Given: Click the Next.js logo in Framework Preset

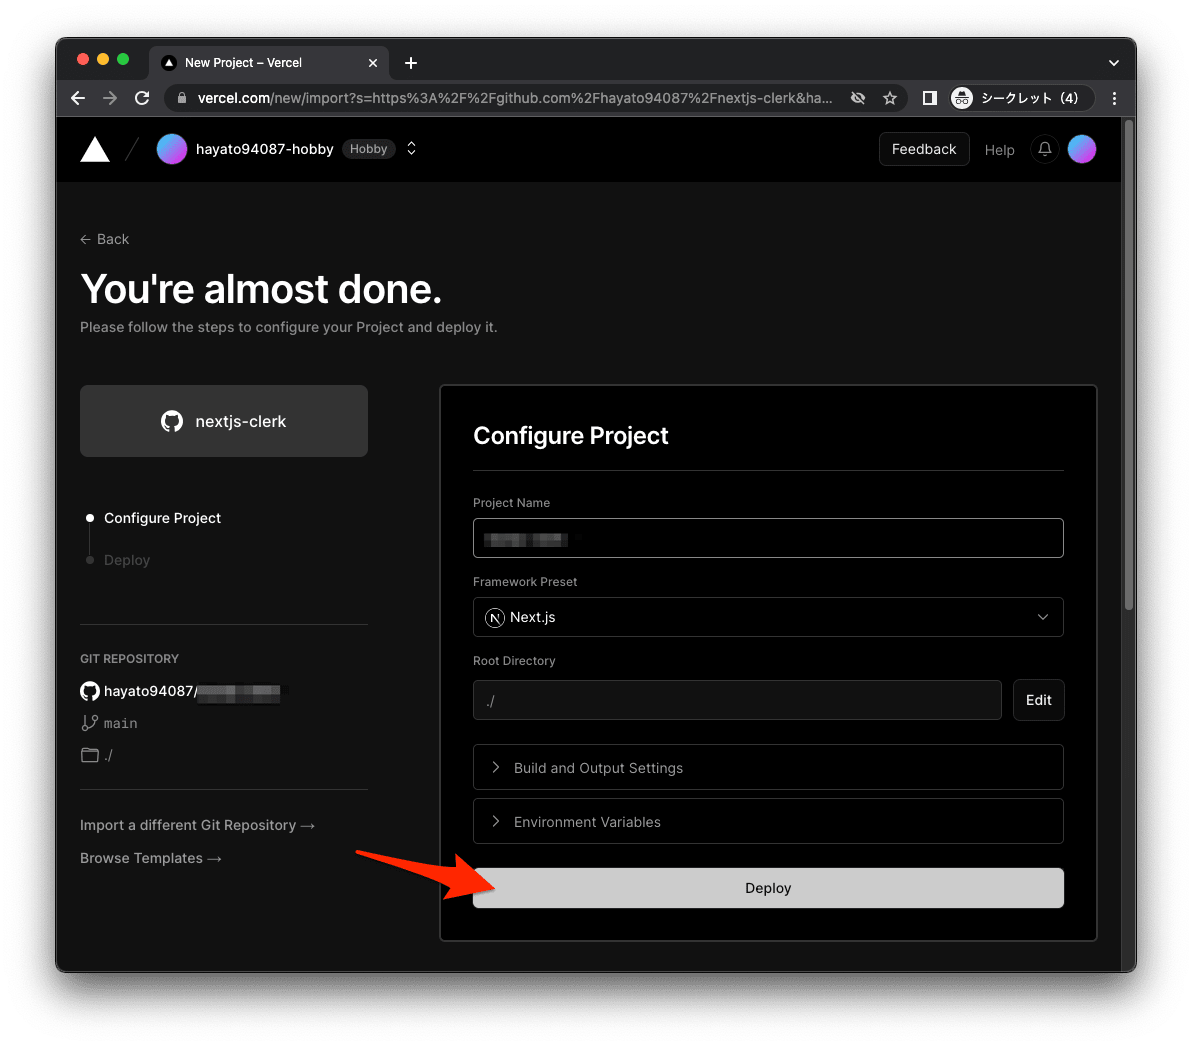Looking at the screenshot, I should pyautogui.click(x=495, y=617).
